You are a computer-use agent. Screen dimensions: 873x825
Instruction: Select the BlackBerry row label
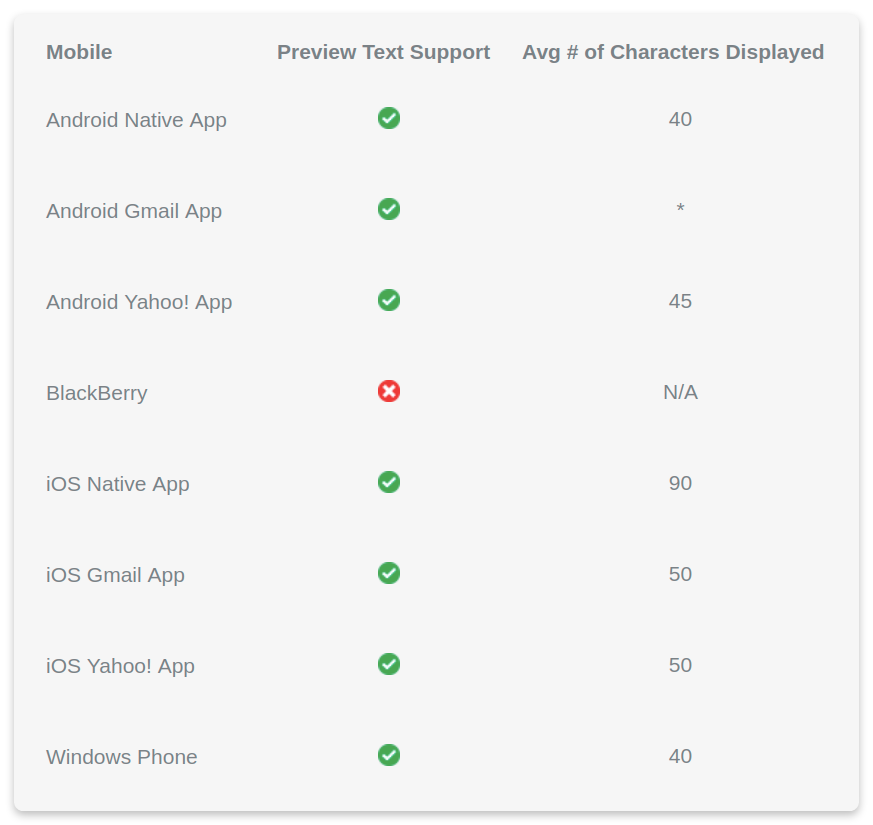pyautogui.click(x=97, y=393)
